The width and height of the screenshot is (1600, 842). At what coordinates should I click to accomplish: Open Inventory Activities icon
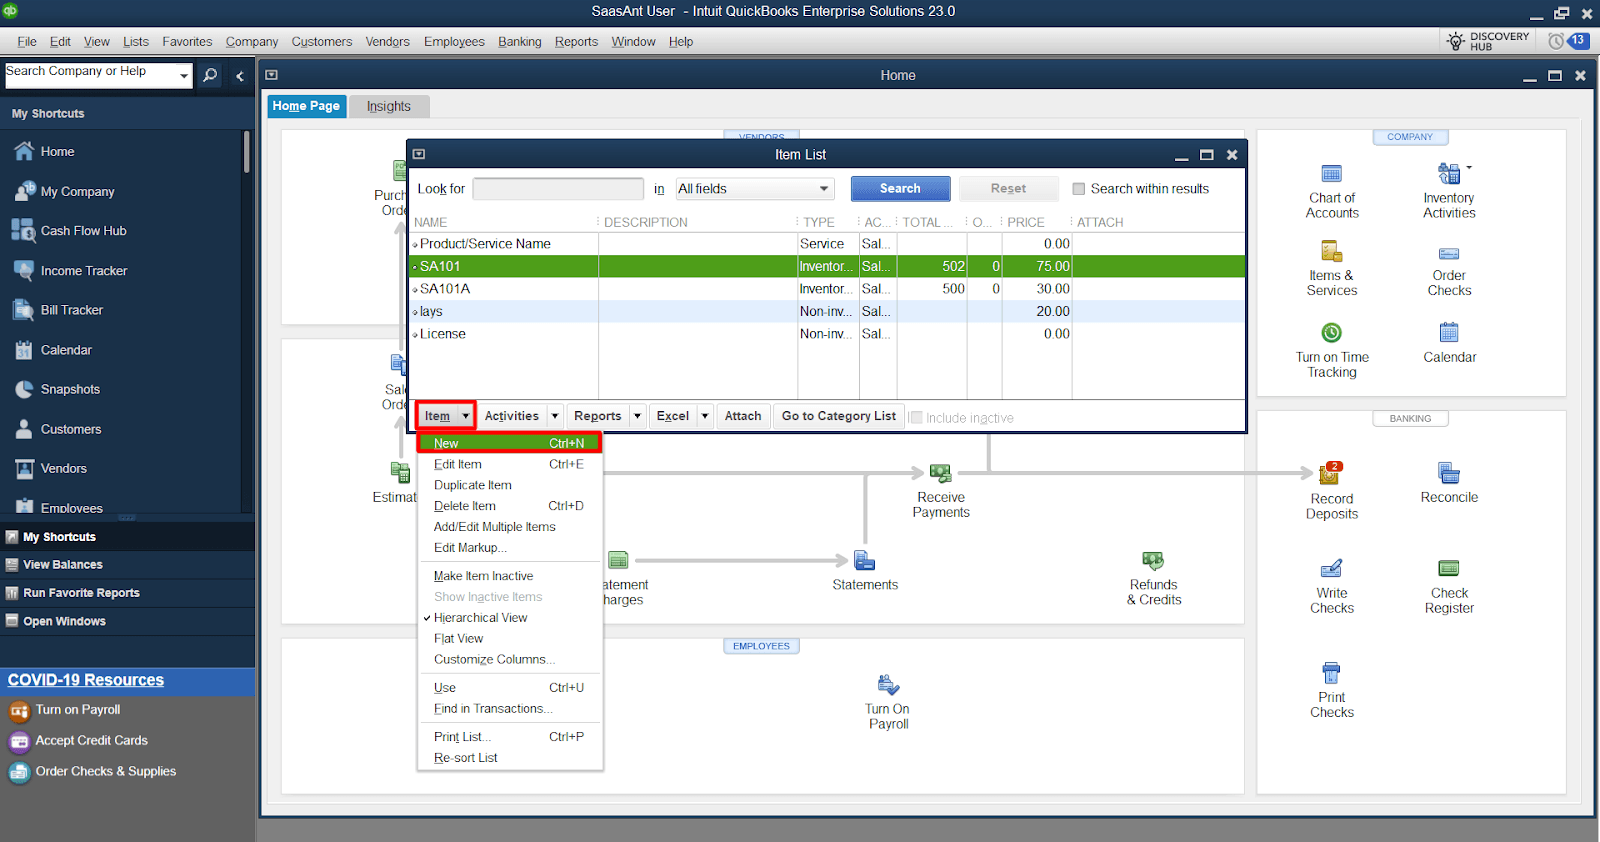[1448, 173]
